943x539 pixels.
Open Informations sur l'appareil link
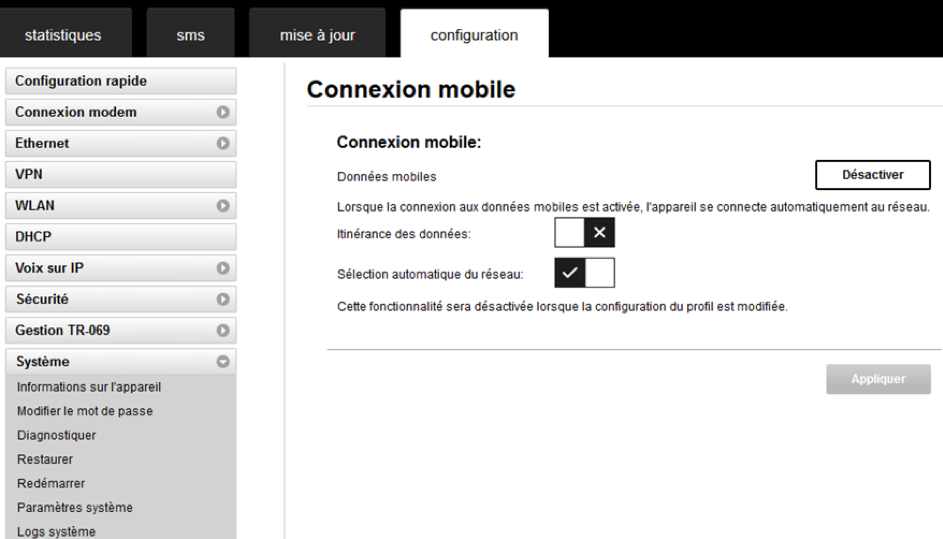89,387
